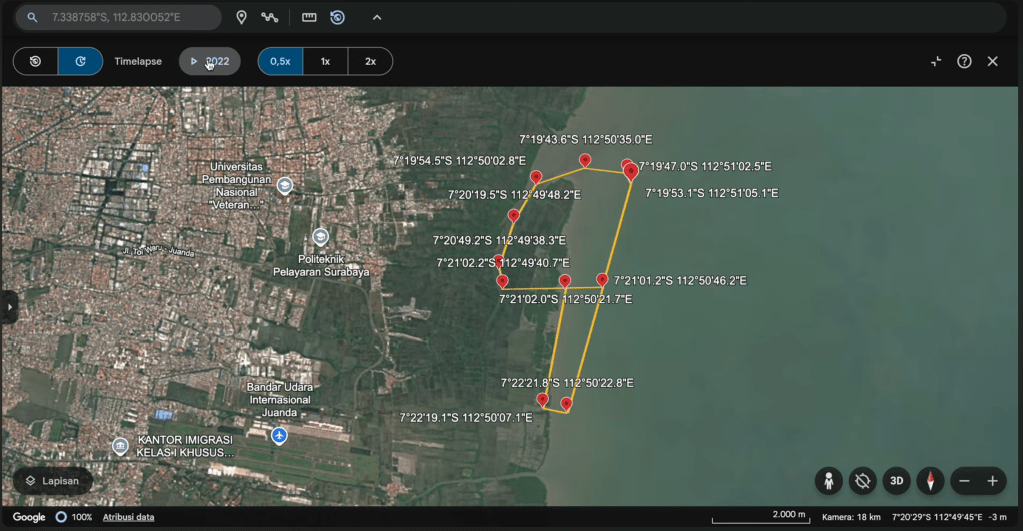Switch to 3D view
The image size is (1023, 531).
tap(896, 481)
